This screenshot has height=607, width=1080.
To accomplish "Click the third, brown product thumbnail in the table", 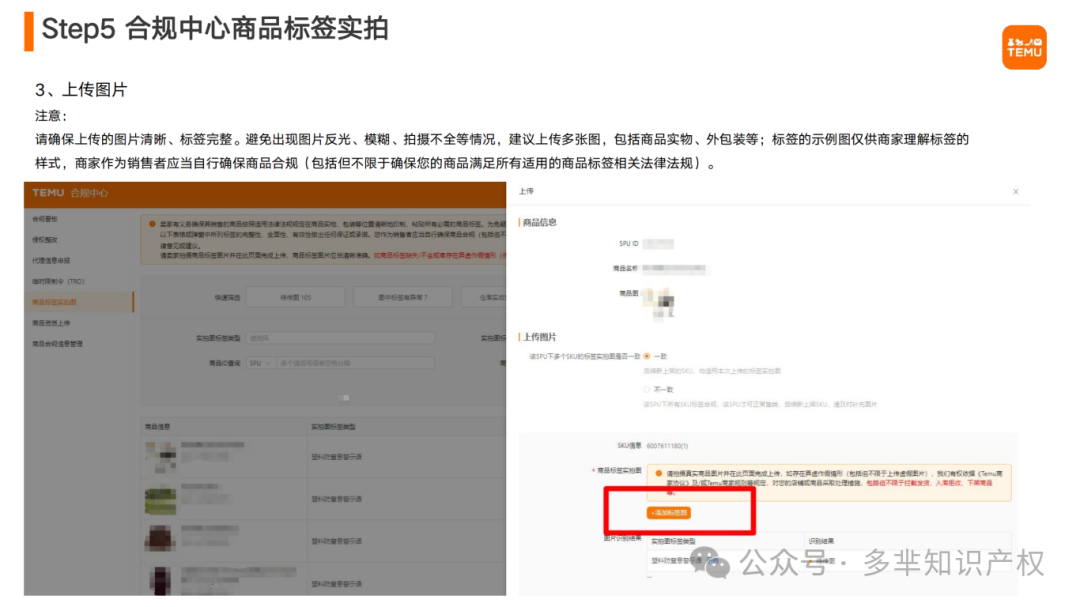I will (160, 539).
